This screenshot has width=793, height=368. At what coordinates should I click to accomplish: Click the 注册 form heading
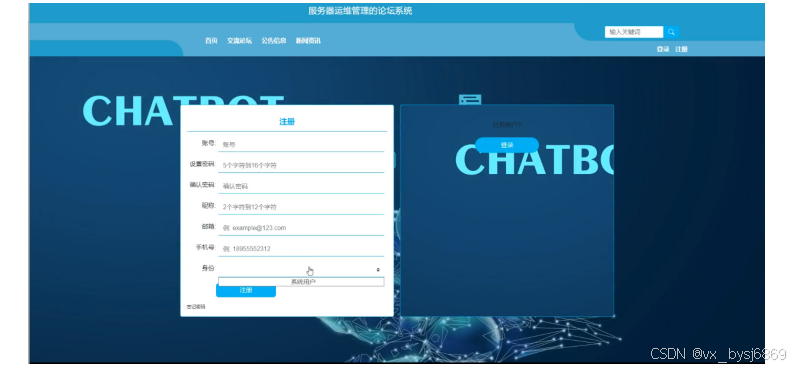(x=287, y=122)
